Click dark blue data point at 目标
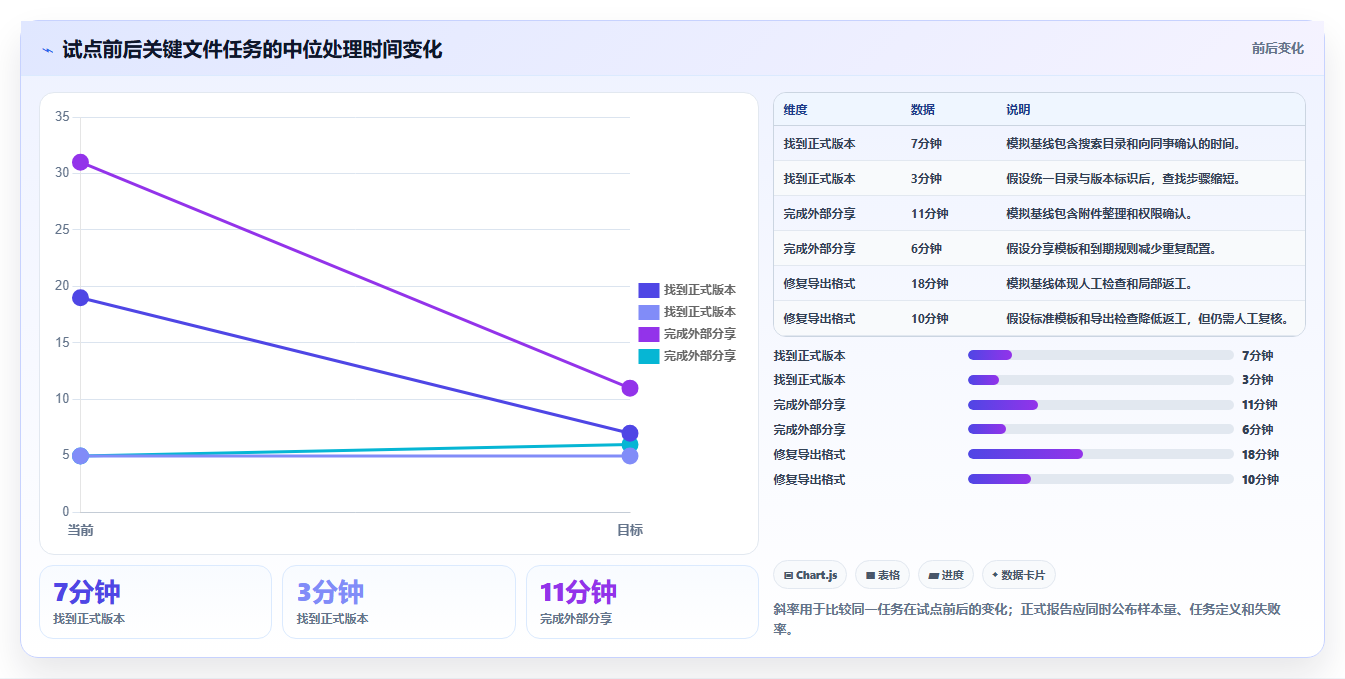1345x679 pixels. 630,433
